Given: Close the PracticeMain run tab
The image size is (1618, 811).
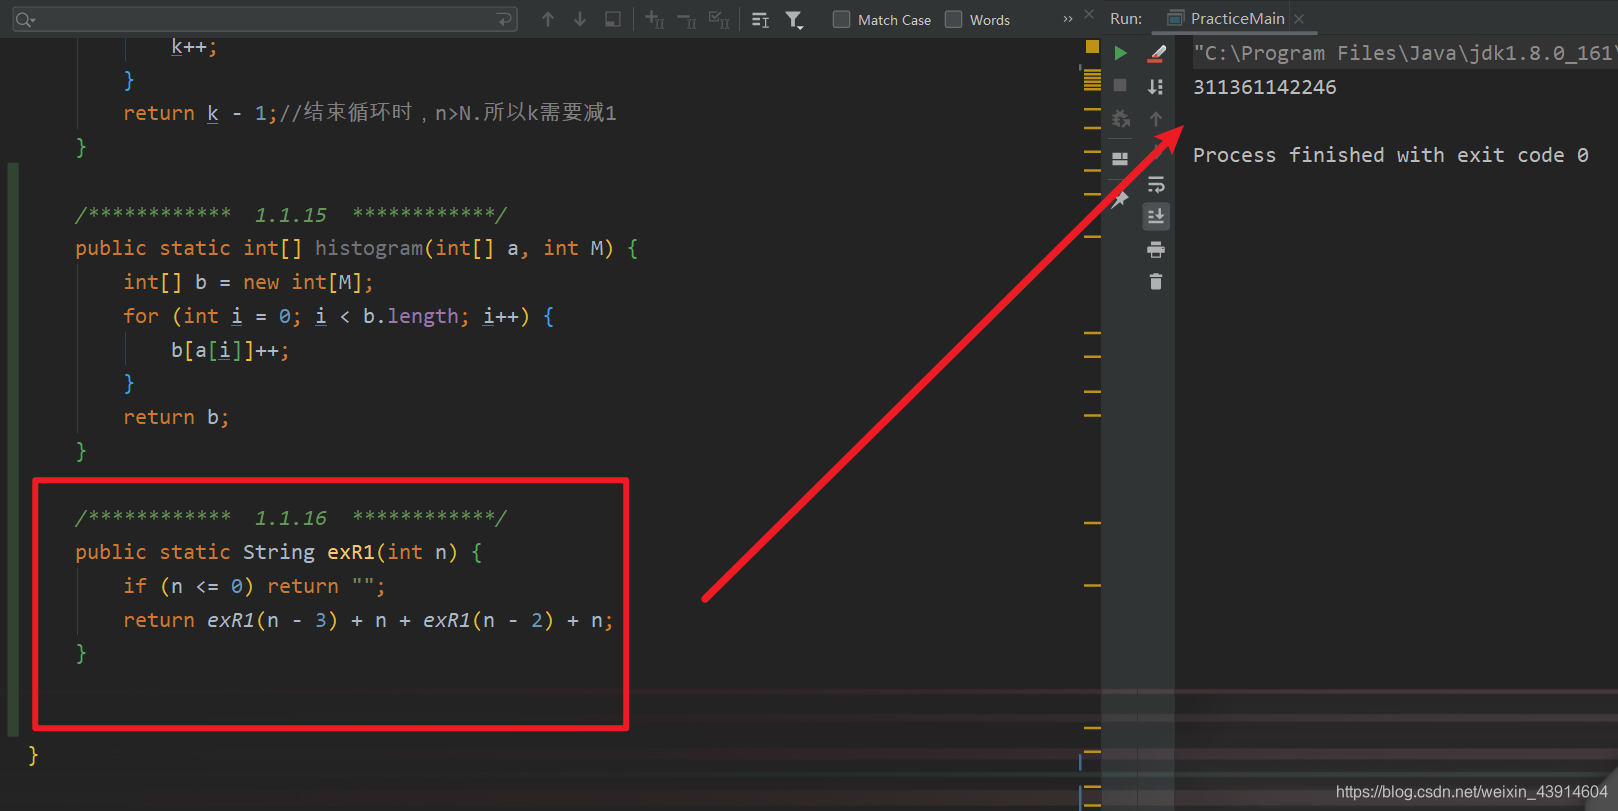Looking at the screenshot, I should 1299,19.
